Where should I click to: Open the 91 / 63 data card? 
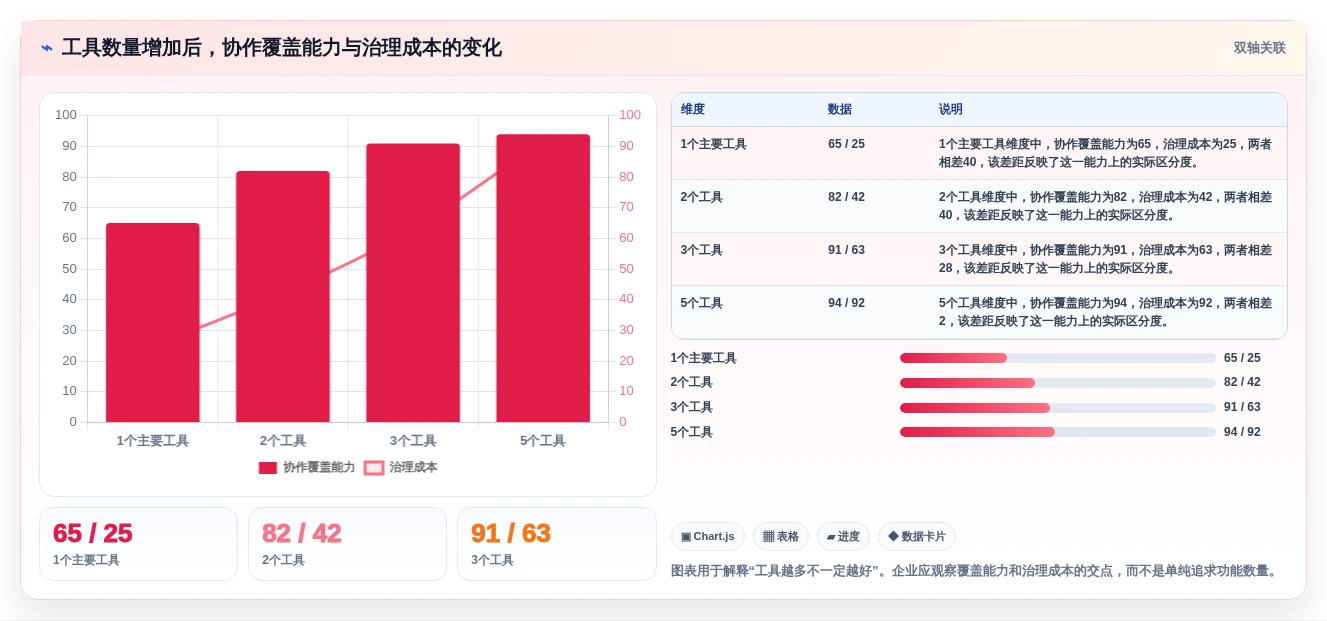click(x=557, y=544)
